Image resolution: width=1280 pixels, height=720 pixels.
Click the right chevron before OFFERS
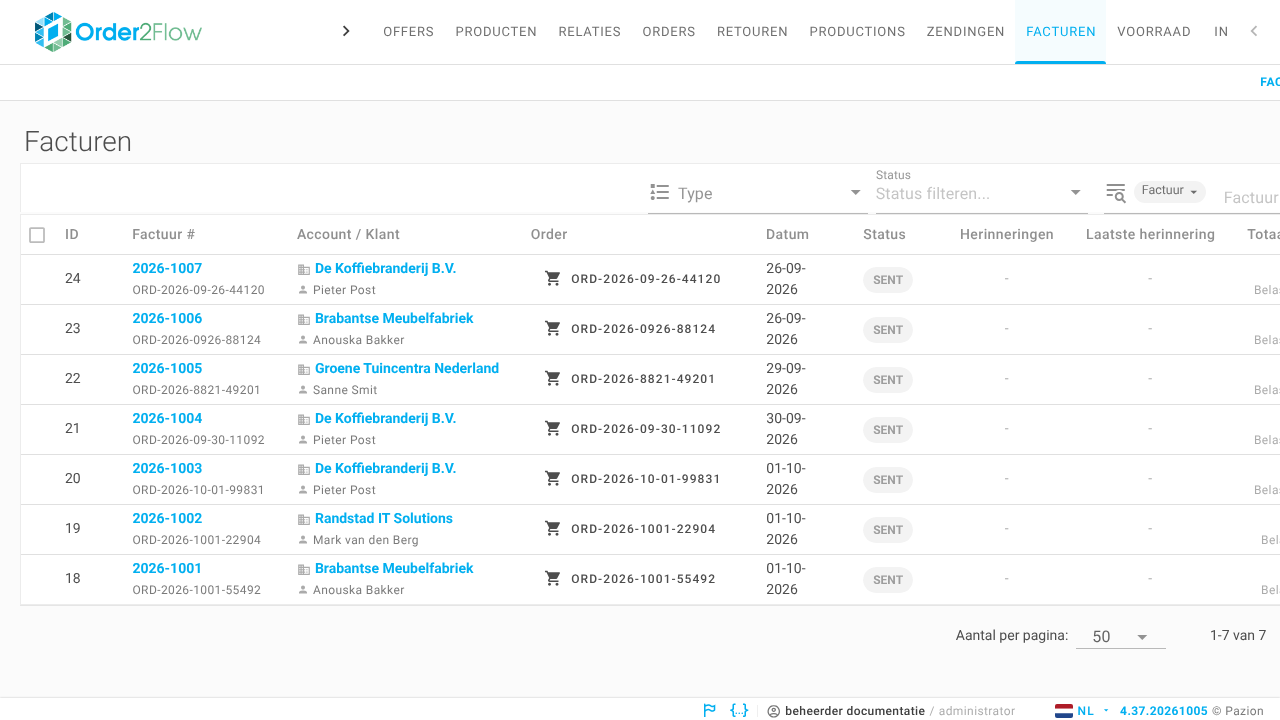(346, 31)
